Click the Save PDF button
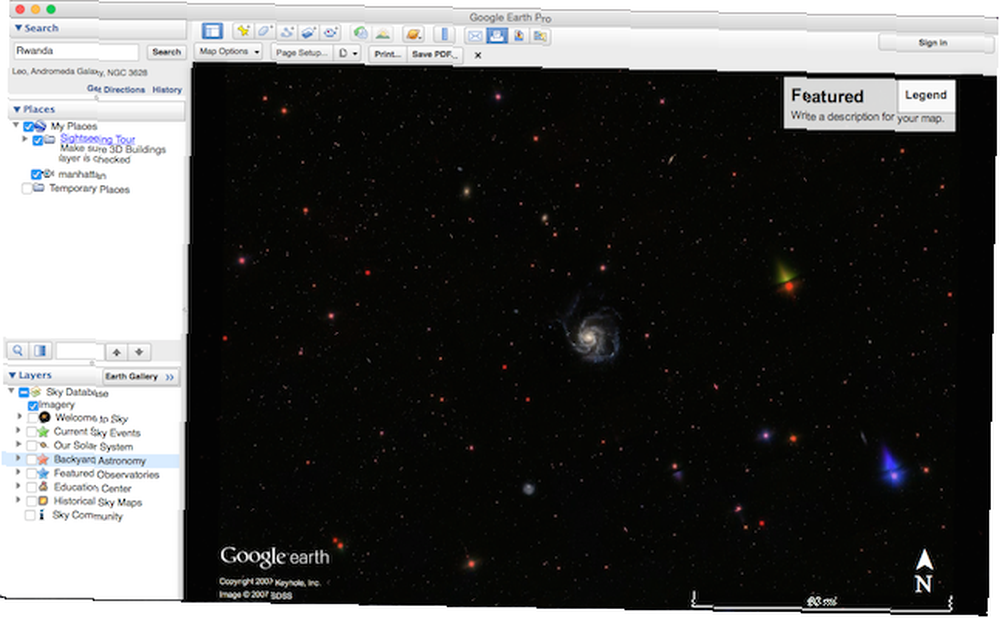This screenshot has width=1000, height=618. [434, 55]
